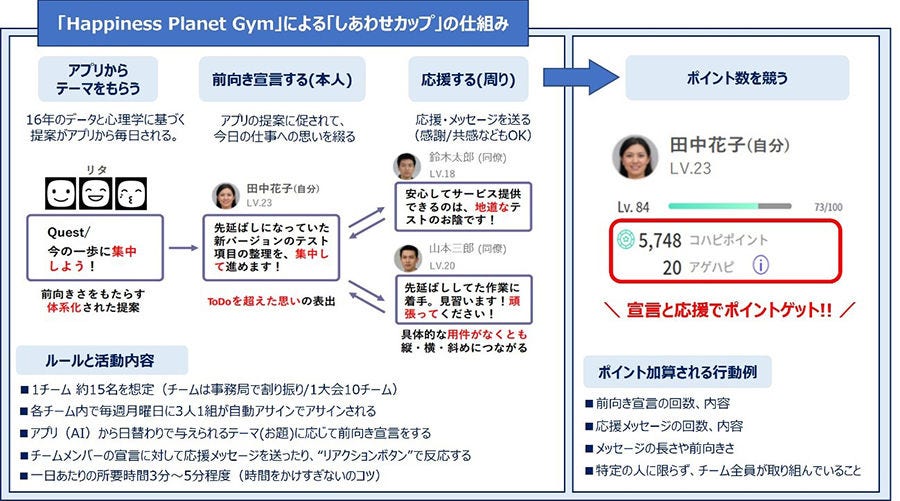Click 鈴木太郎's 安心してサービス提供 message box

coord(463,207)
